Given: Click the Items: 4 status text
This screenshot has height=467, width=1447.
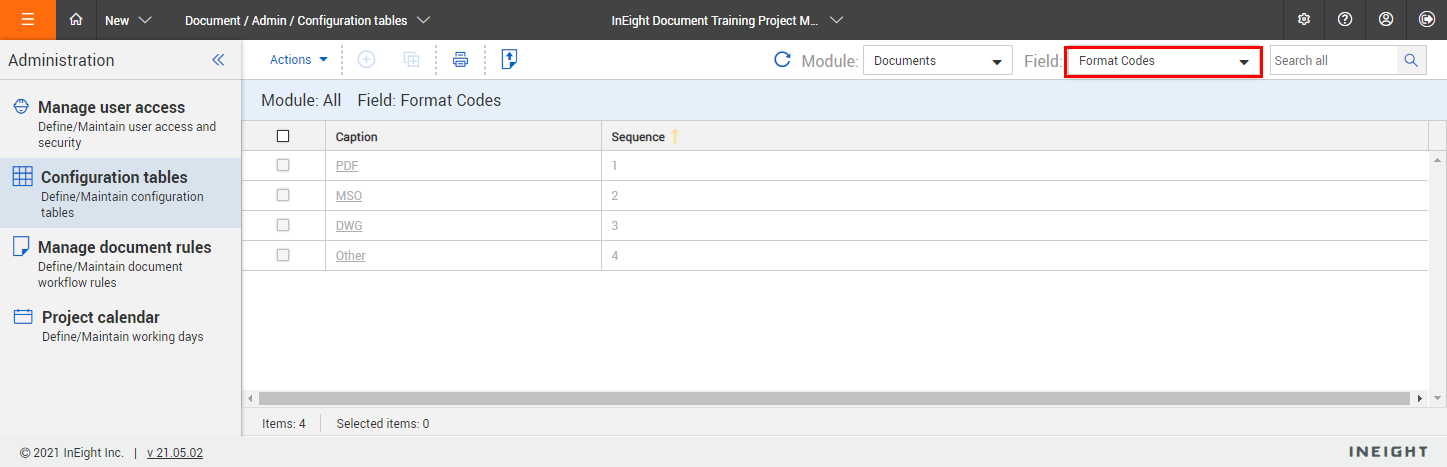Looking at the screenshot, I should pos(284,423).
